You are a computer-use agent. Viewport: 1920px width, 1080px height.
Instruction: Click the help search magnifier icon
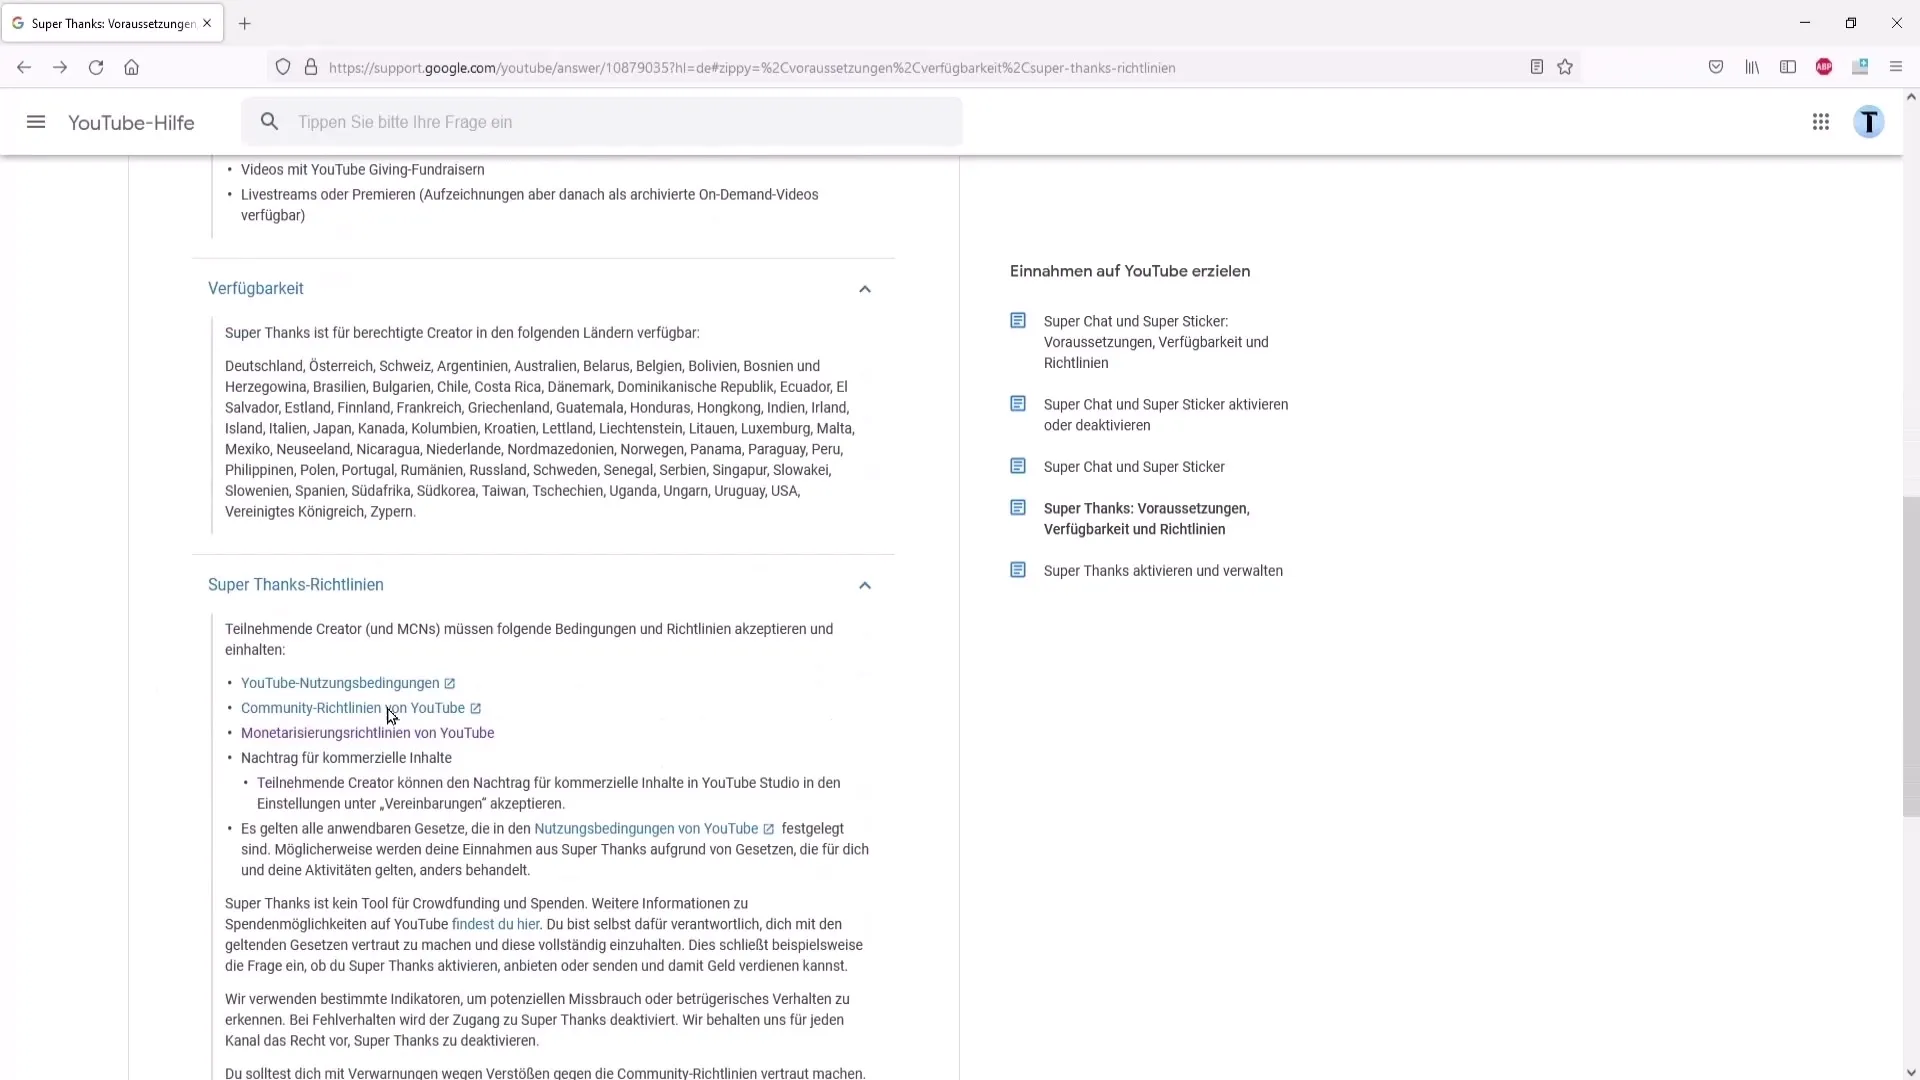click(x=269, y=122)
